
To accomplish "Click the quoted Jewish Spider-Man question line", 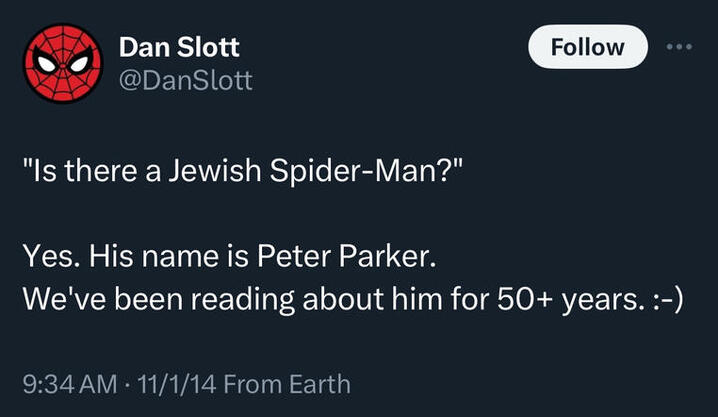I will [242, 173].
